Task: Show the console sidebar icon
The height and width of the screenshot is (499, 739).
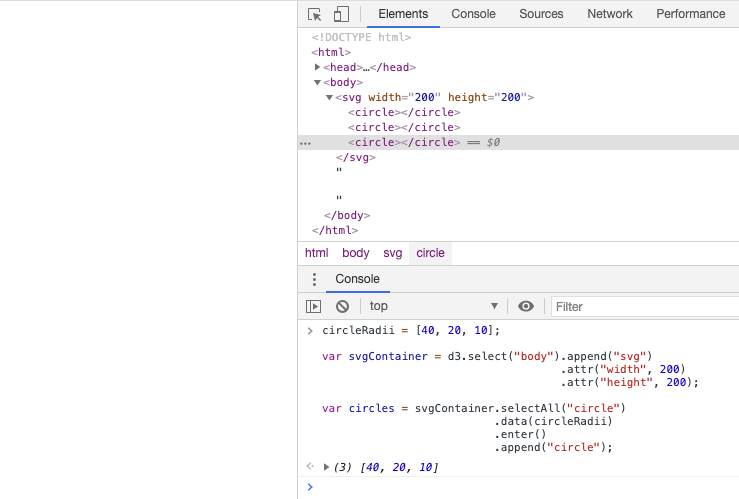Action: 313,306
